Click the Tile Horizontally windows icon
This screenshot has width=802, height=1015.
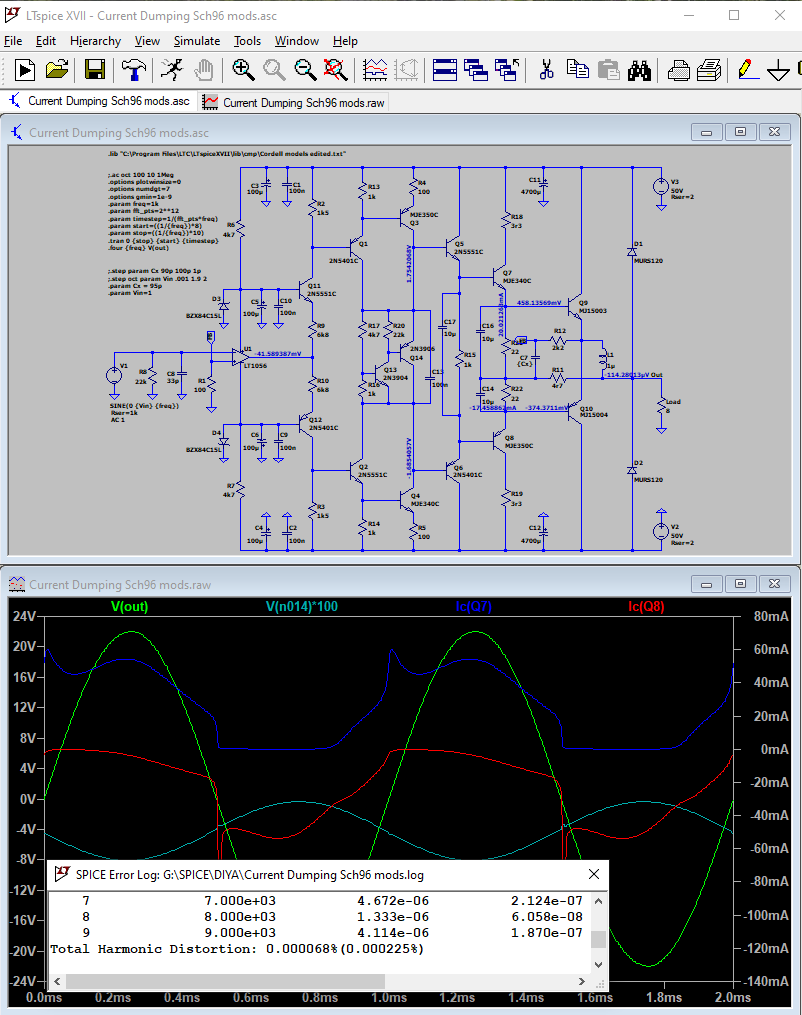(445, 70)
